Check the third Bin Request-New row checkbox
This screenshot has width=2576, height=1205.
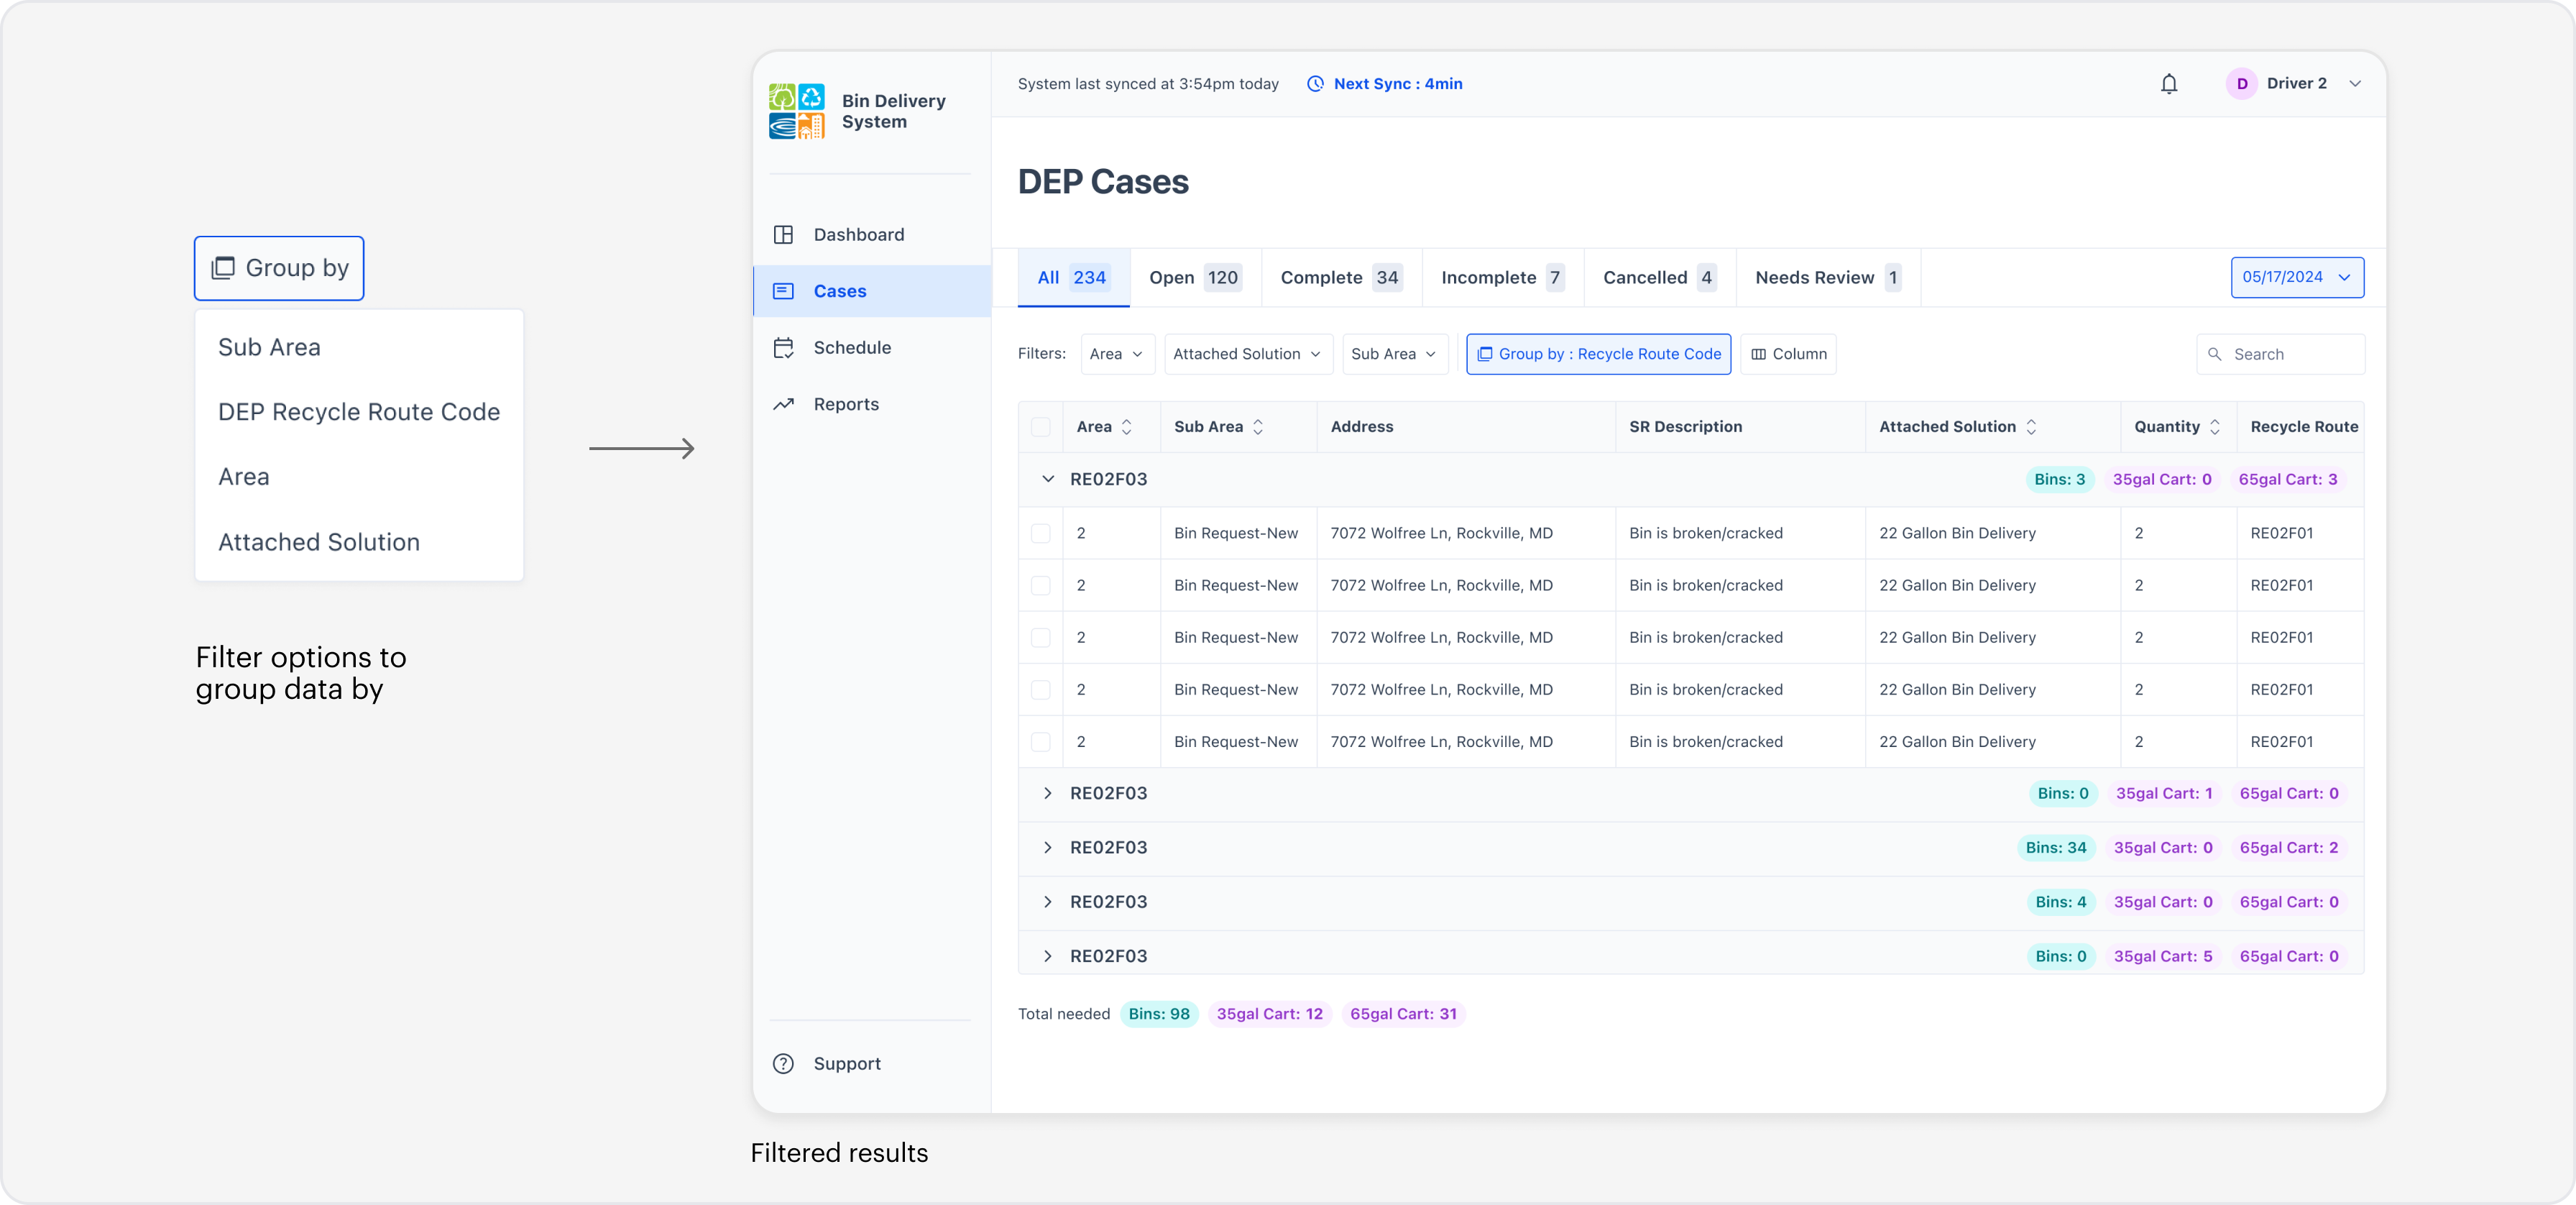(x=1040, y=637)
